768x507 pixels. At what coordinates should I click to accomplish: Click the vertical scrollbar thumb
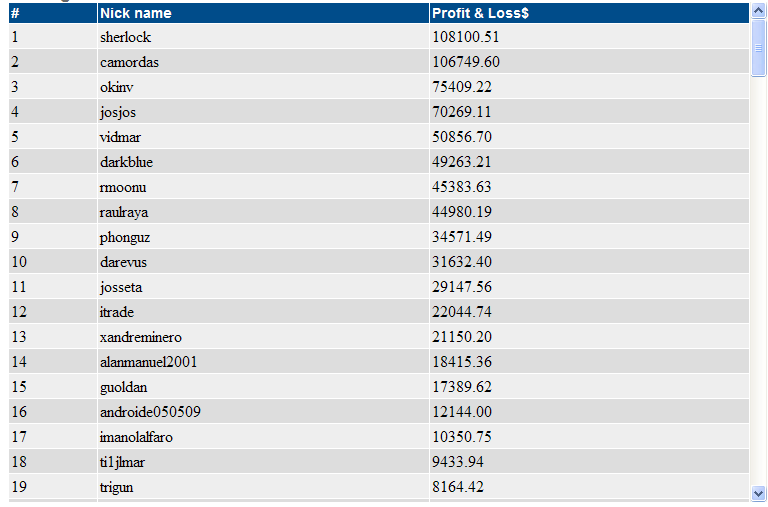(x=758, y=47)
